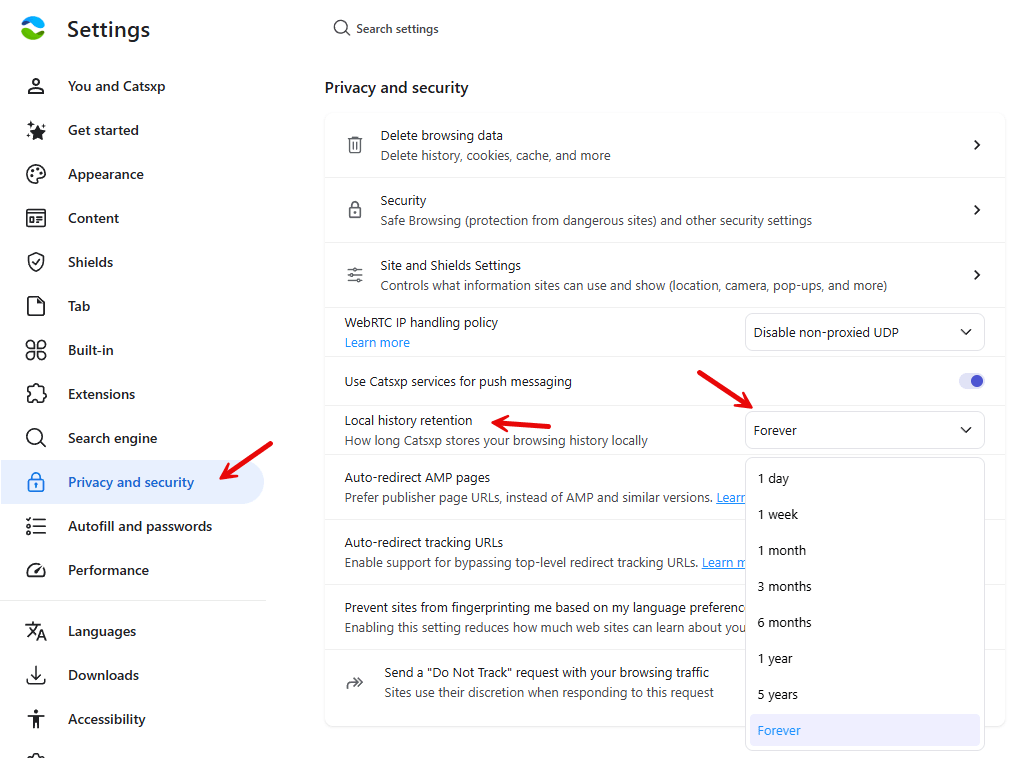Viewport: 1020px width, 758px height.
Task: Click the sparkle star Get started icon
Action: [36, 130]
